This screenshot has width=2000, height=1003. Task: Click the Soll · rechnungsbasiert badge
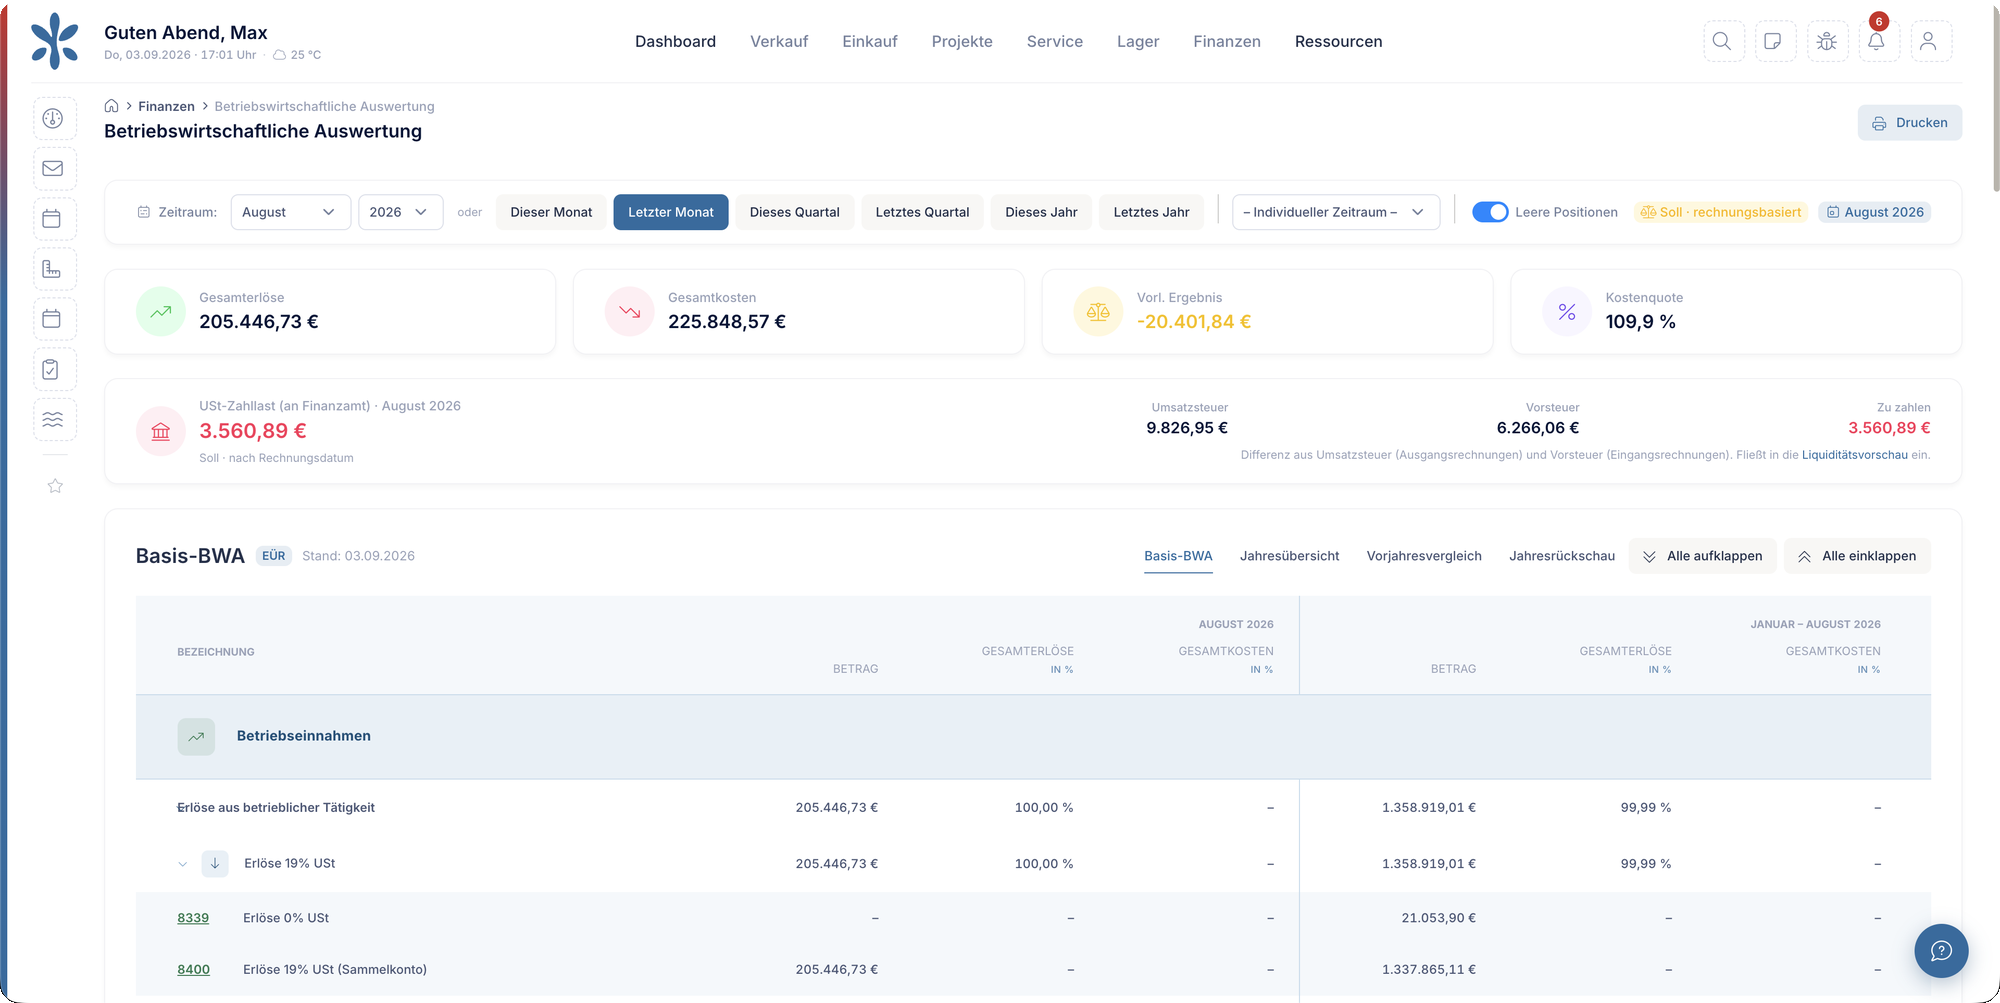[1720, 212]
